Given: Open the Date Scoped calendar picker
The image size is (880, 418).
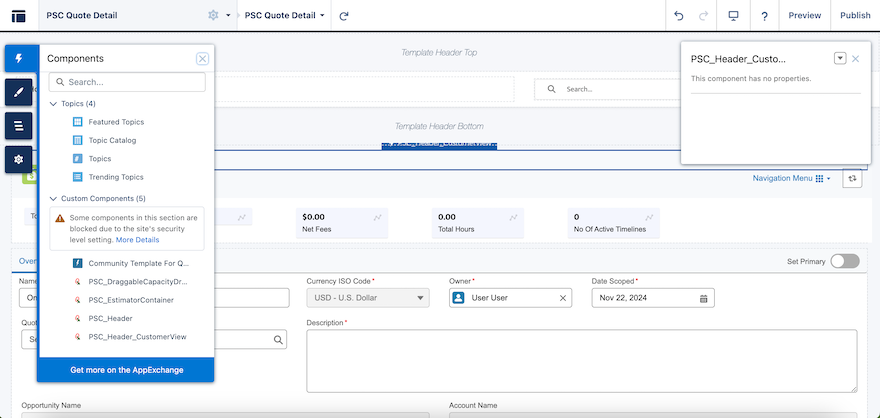Looking at the screenshot, I should coord(703,298).
